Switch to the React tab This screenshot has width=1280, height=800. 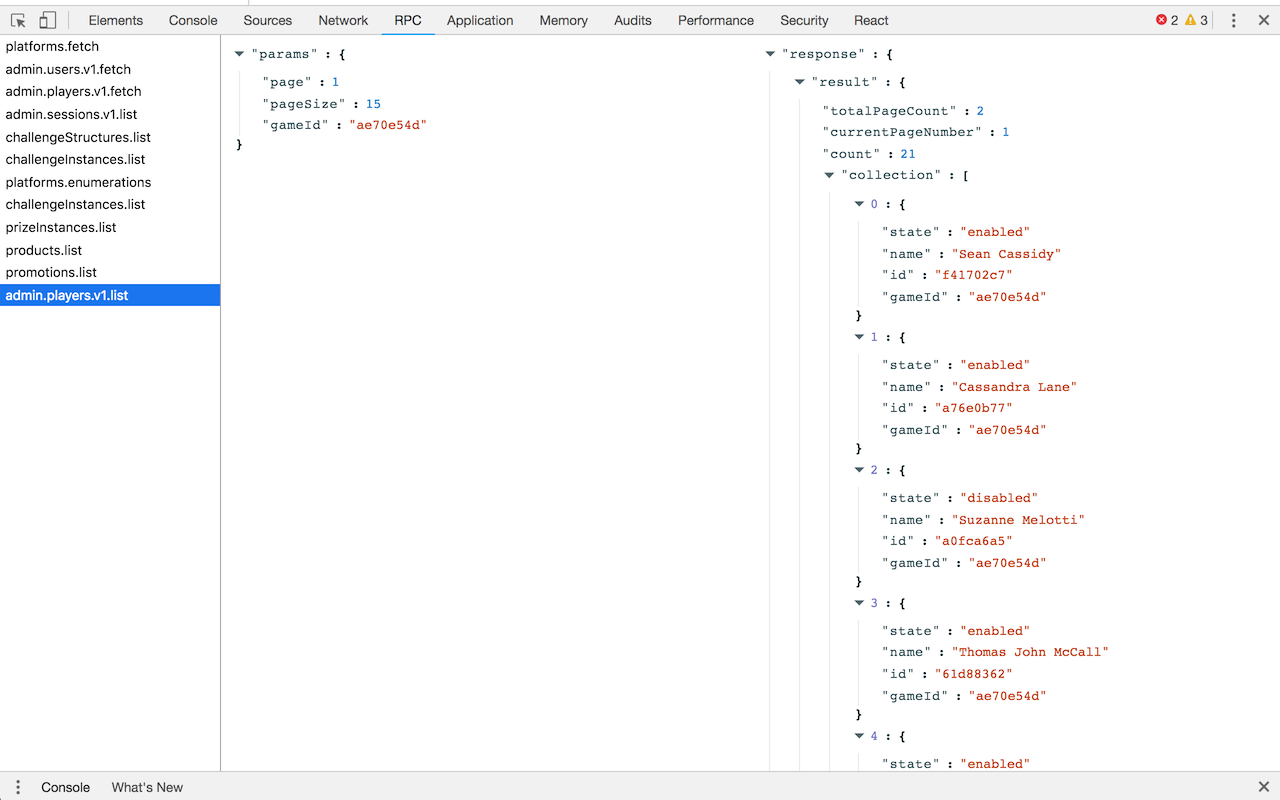click(x=871, y=20)
